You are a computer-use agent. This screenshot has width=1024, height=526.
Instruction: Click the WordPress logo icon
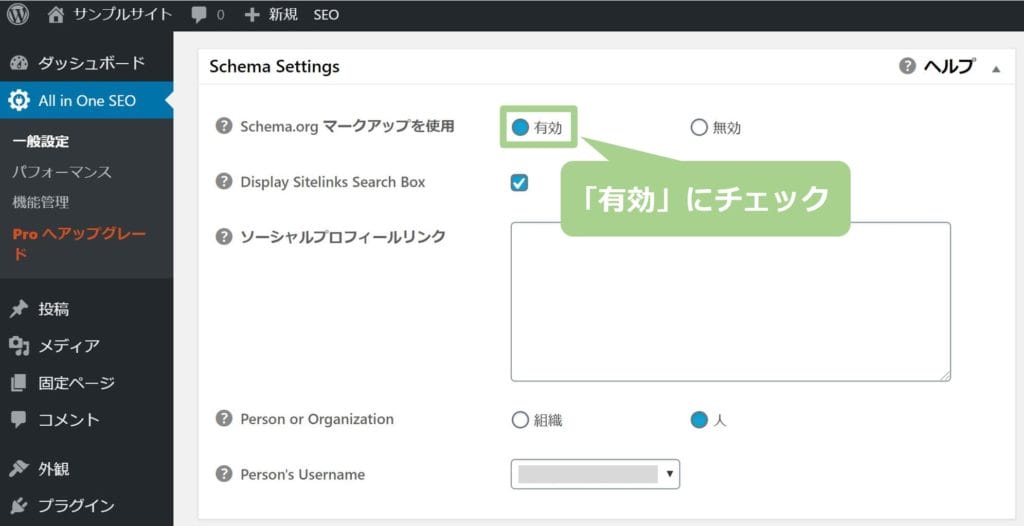(x=18, y=14)
